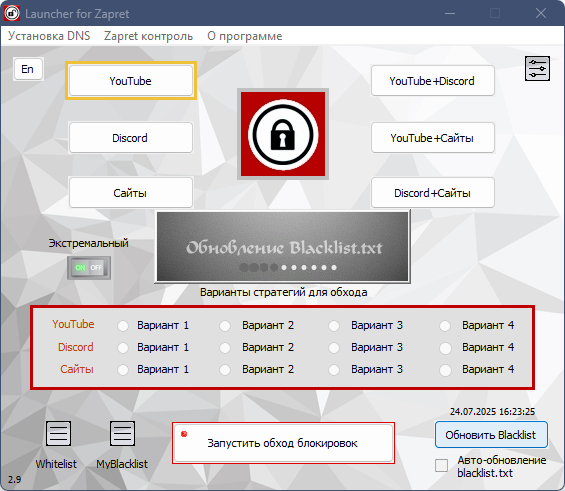Viewport: 565px width, 491px height.
Task: Click the Launcher app icon in title bar
Action: point(12,13)
